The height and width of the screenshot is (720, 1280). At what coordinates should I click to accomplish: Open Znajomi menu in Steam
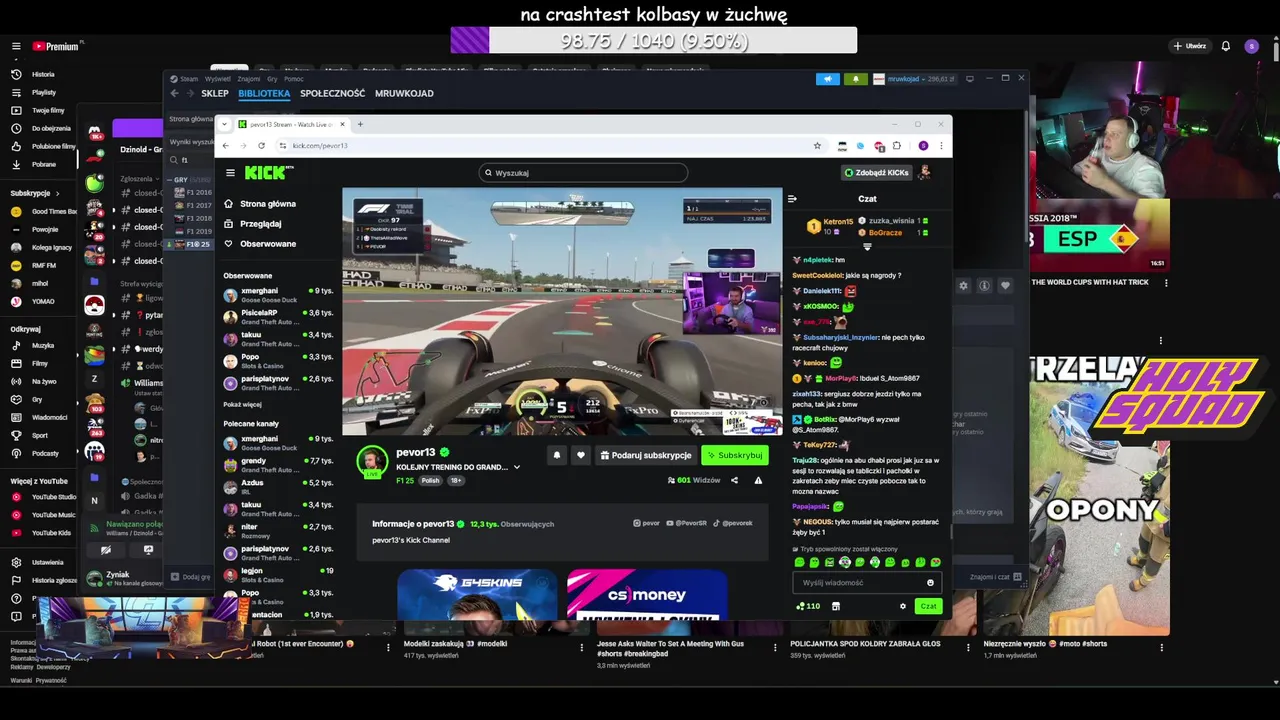coord(249,79)
